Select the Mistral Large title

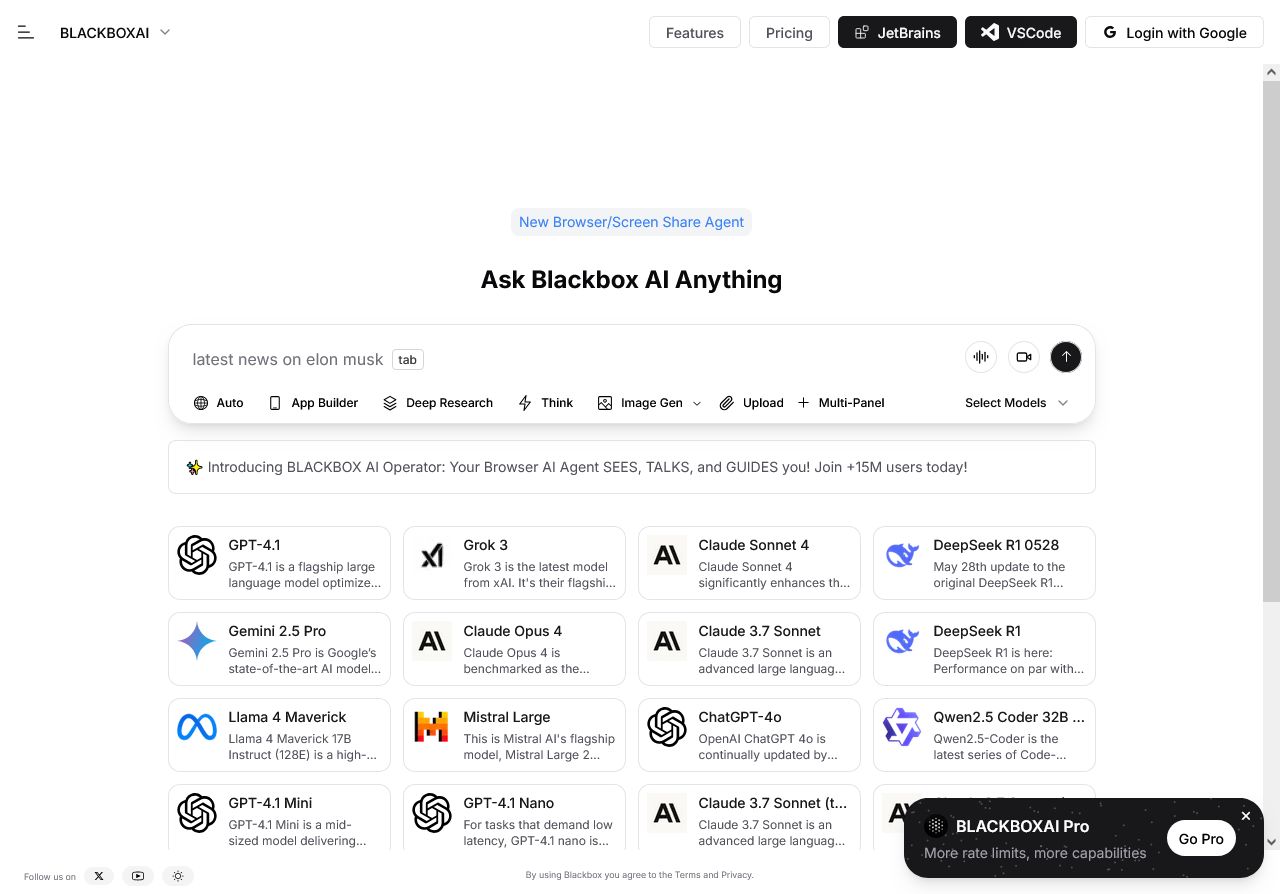[x=507, y=717]
